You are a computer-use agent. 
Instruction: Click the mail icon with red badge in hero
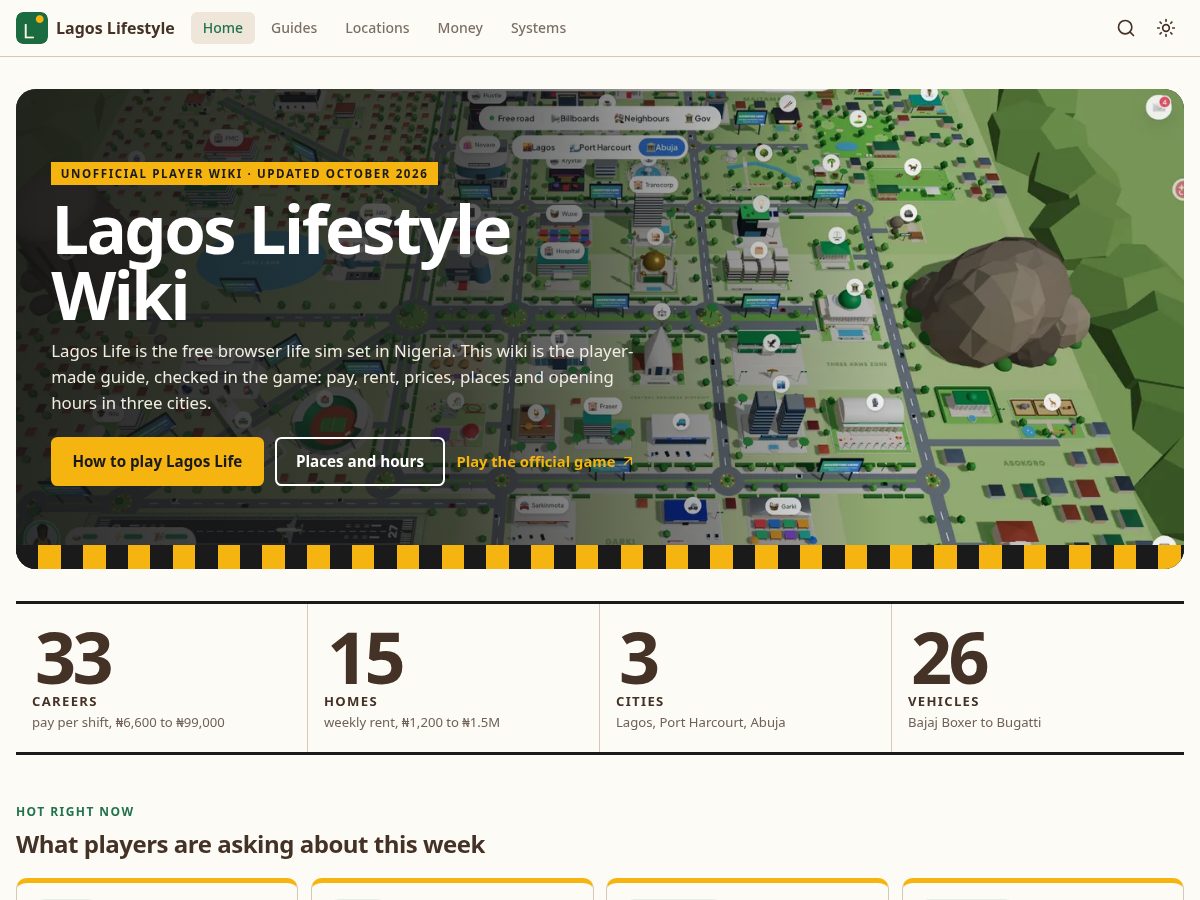tap(1159, 106)
